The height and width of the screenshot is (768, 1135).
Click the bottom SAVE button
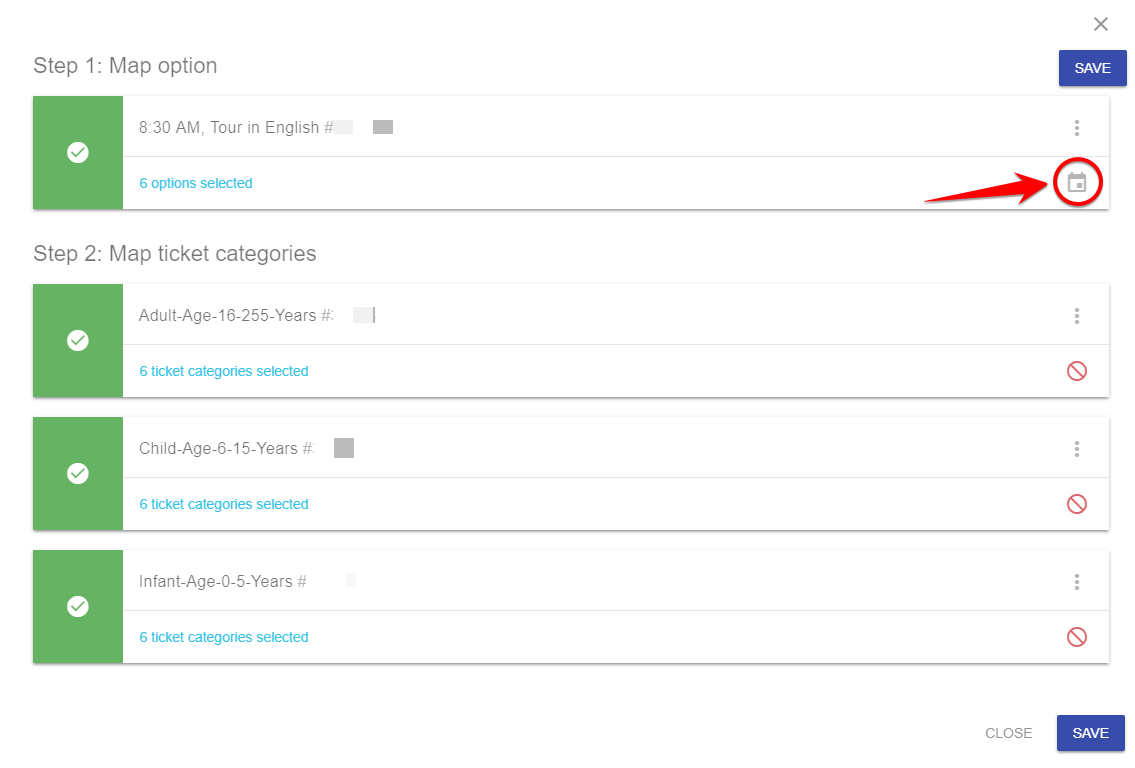[1091, 733]
